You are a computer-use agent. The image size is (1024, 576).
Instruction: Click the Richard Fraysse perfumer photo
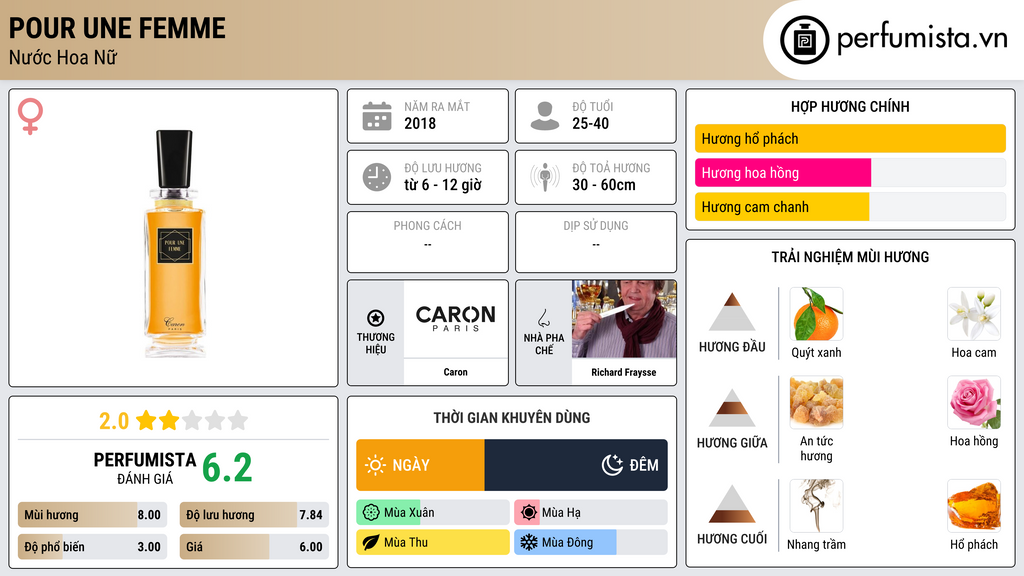point(624,319)
